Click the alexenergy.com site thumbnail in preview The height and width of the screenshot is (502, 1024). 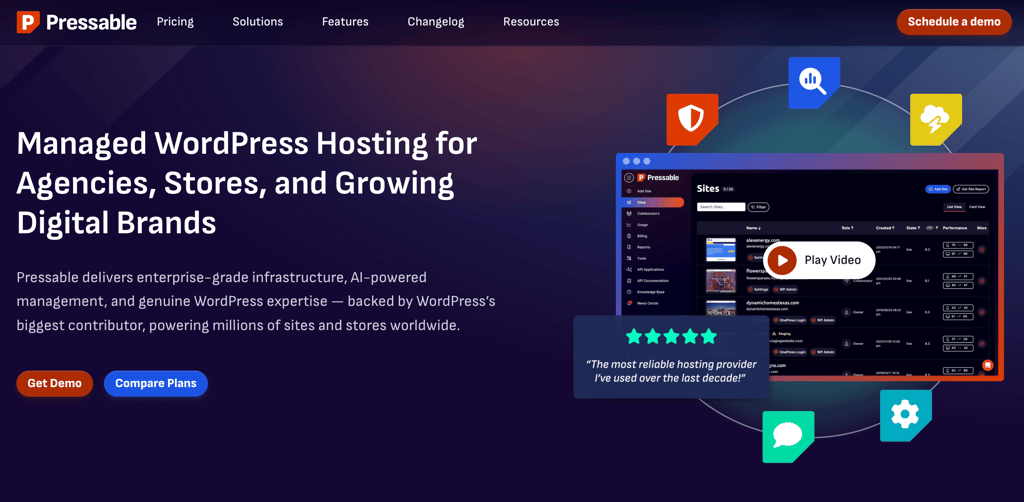pos(721,249)
